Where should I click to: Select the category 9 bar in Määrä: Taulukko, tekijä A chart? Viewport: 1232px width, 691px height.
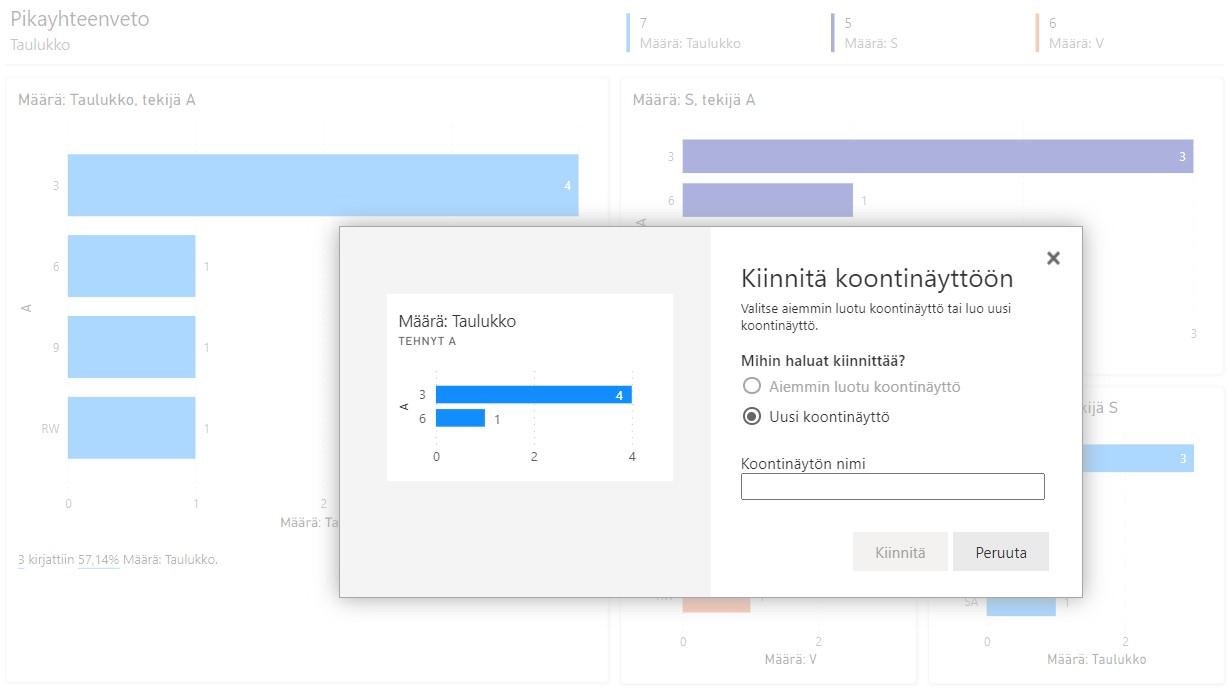tap(131, 347)
